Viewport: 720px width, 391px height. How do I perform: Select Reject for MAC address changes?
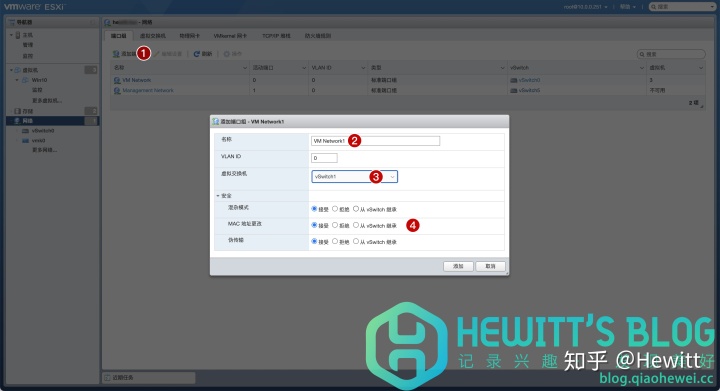coord(335,225)
